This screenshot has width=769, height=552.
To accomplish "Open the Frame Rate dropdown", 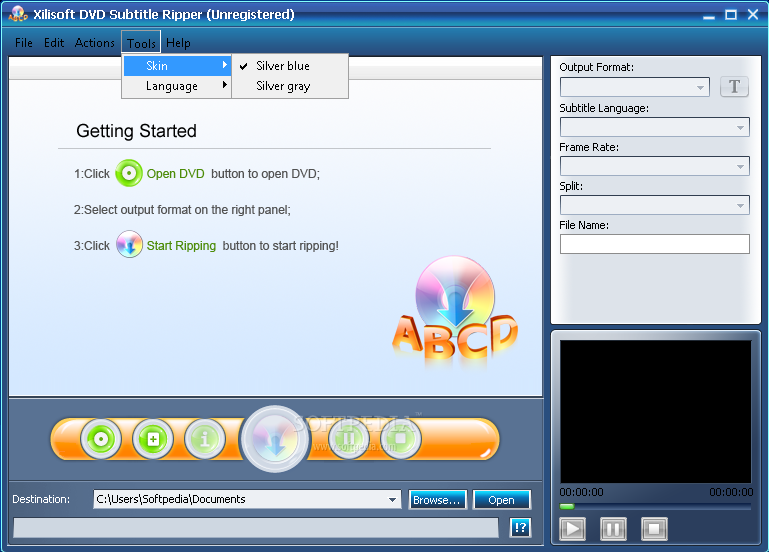I will [655, 166].
